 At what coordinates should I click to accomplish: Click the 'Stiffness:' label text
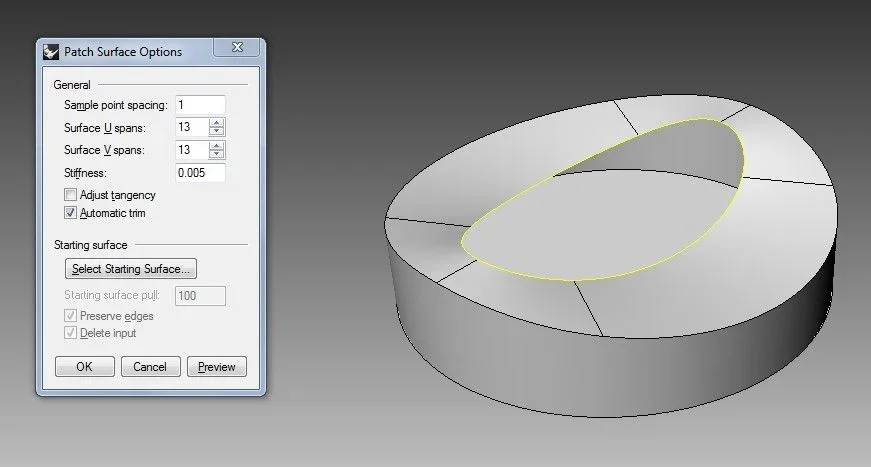click(x=85, y=173)
